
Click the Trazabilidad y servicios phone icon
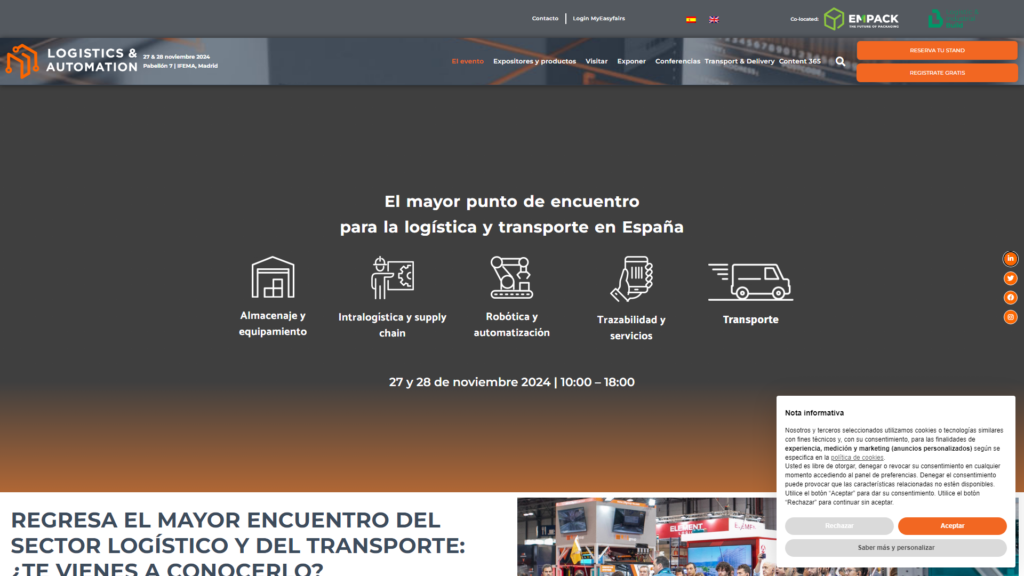coord(632,279)
